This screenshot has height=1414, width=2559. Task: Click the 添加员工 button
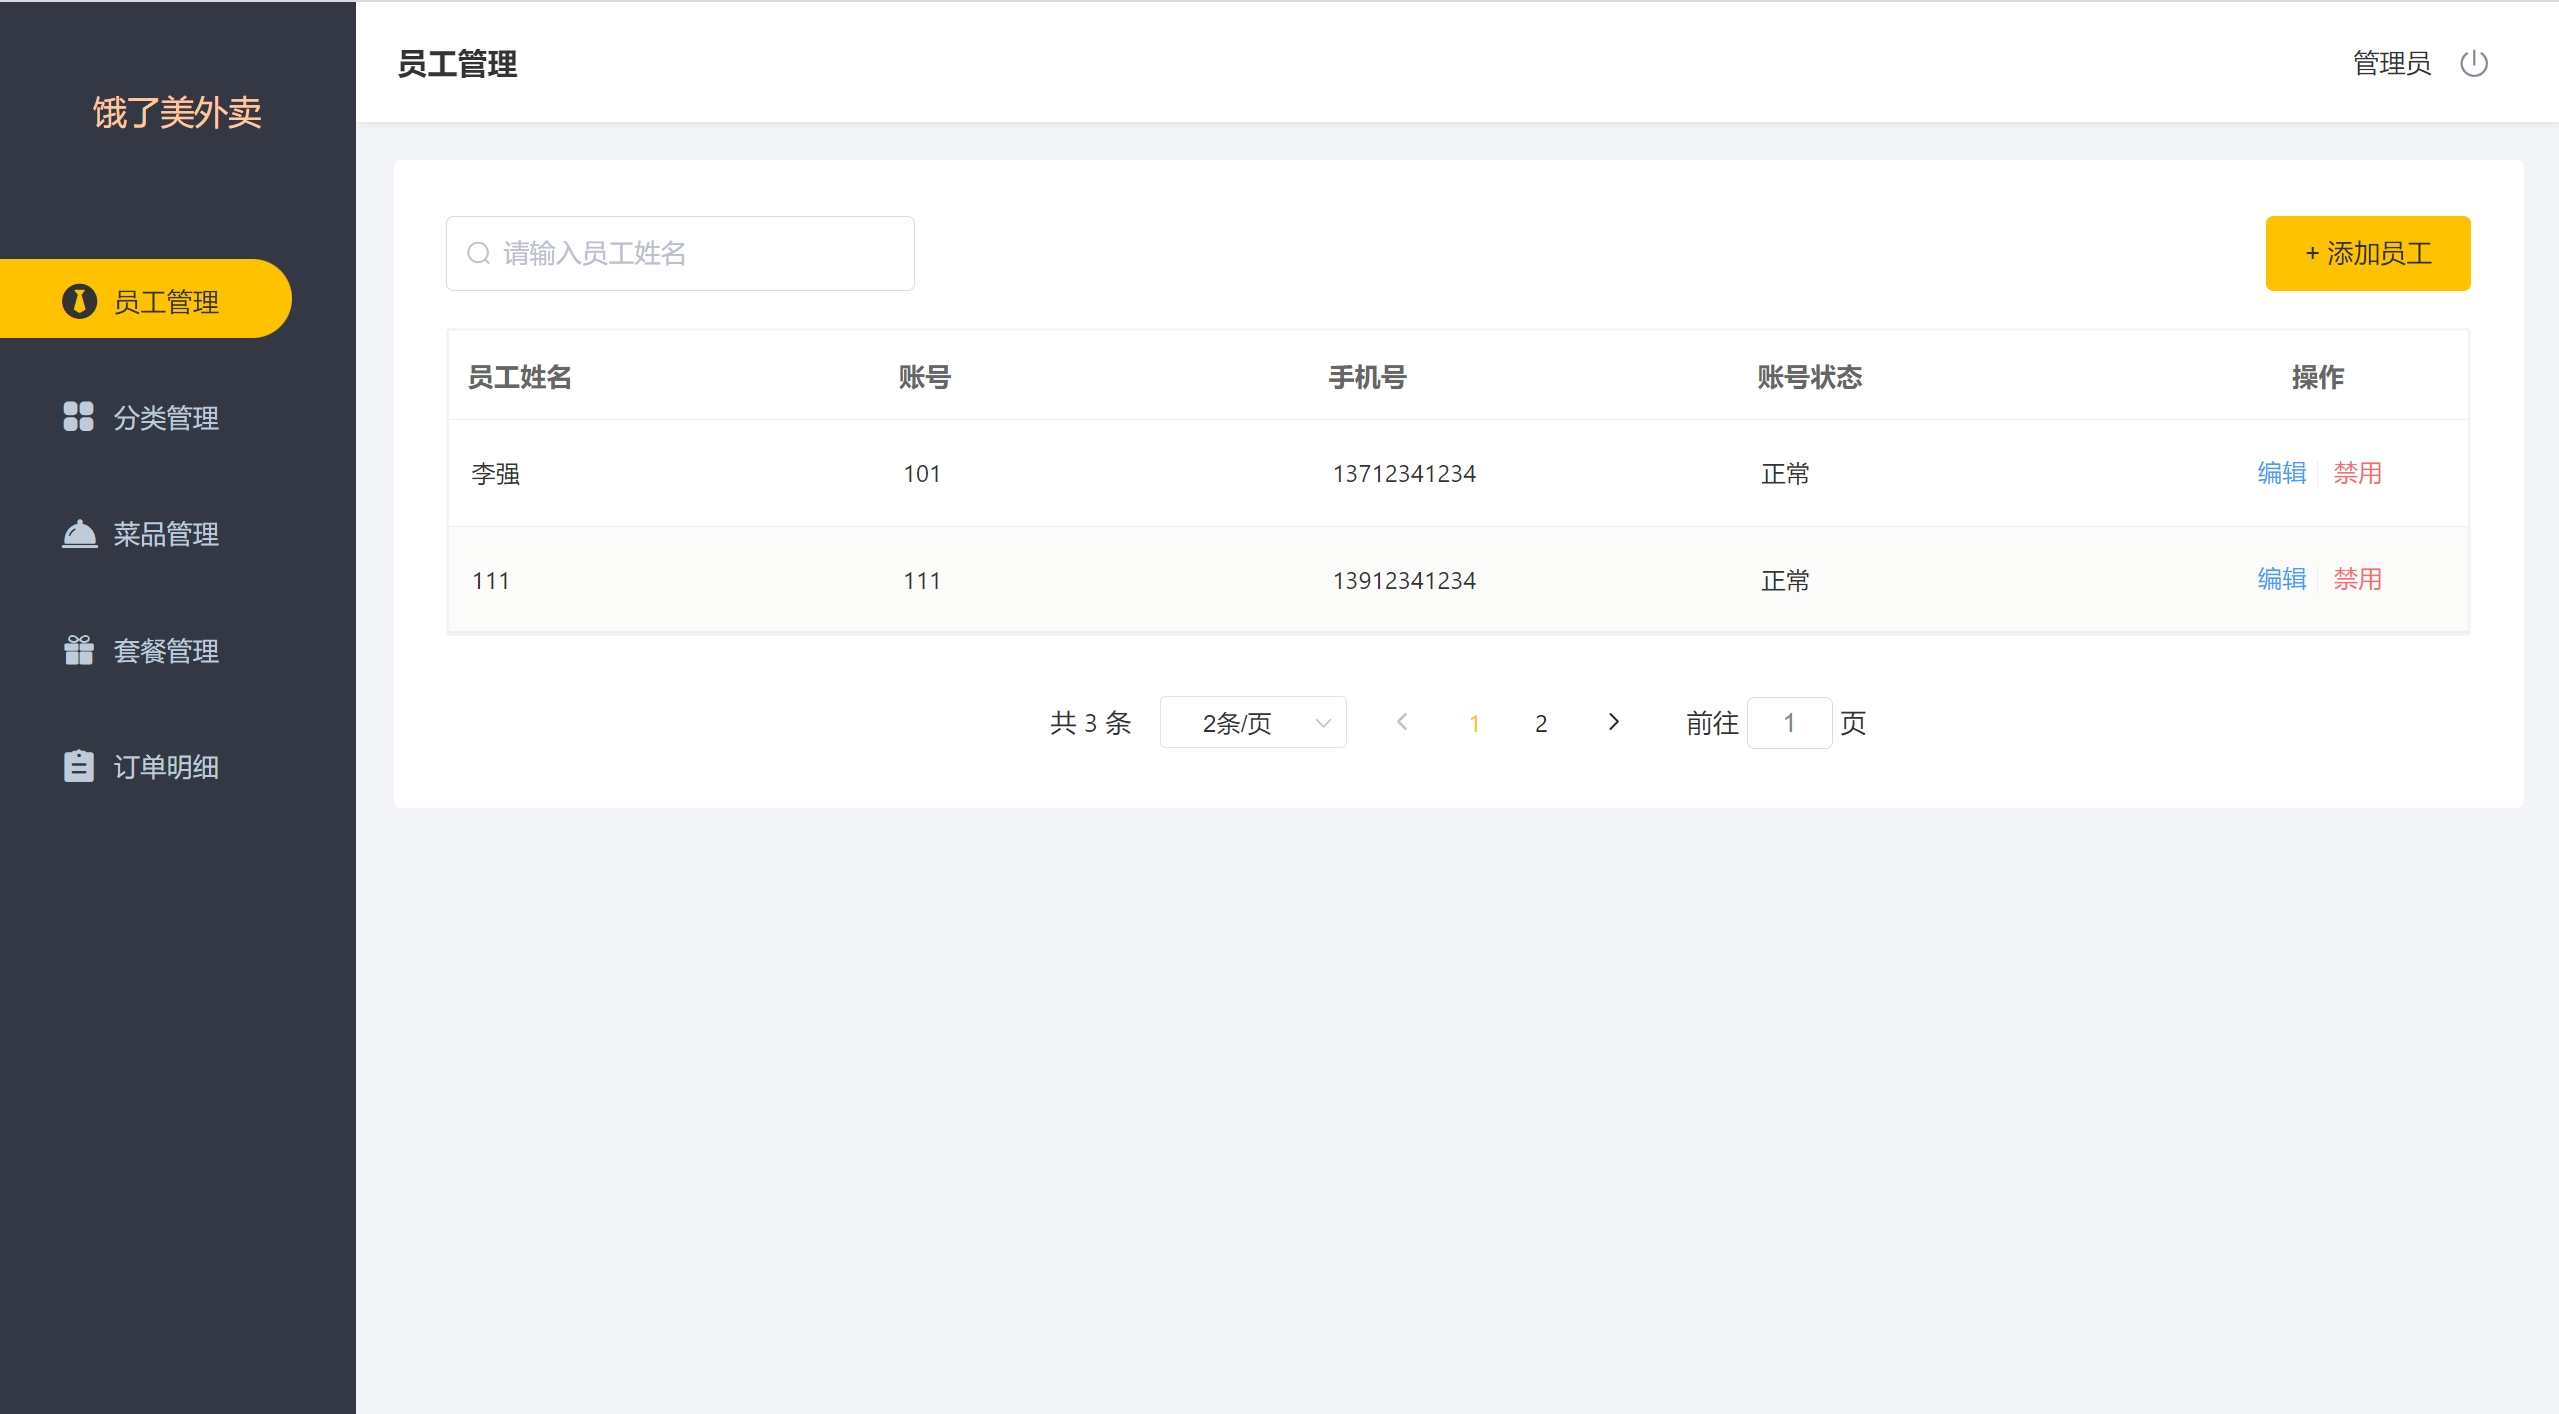coord(2367,253)
